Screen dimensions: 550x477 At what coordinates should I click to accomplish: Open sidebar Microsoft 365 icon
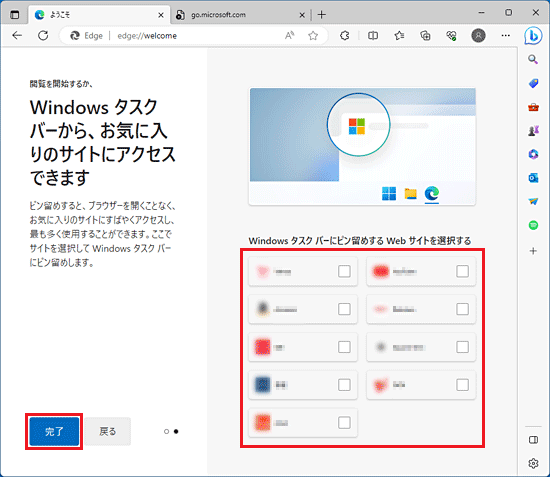[x=533, y=154]
